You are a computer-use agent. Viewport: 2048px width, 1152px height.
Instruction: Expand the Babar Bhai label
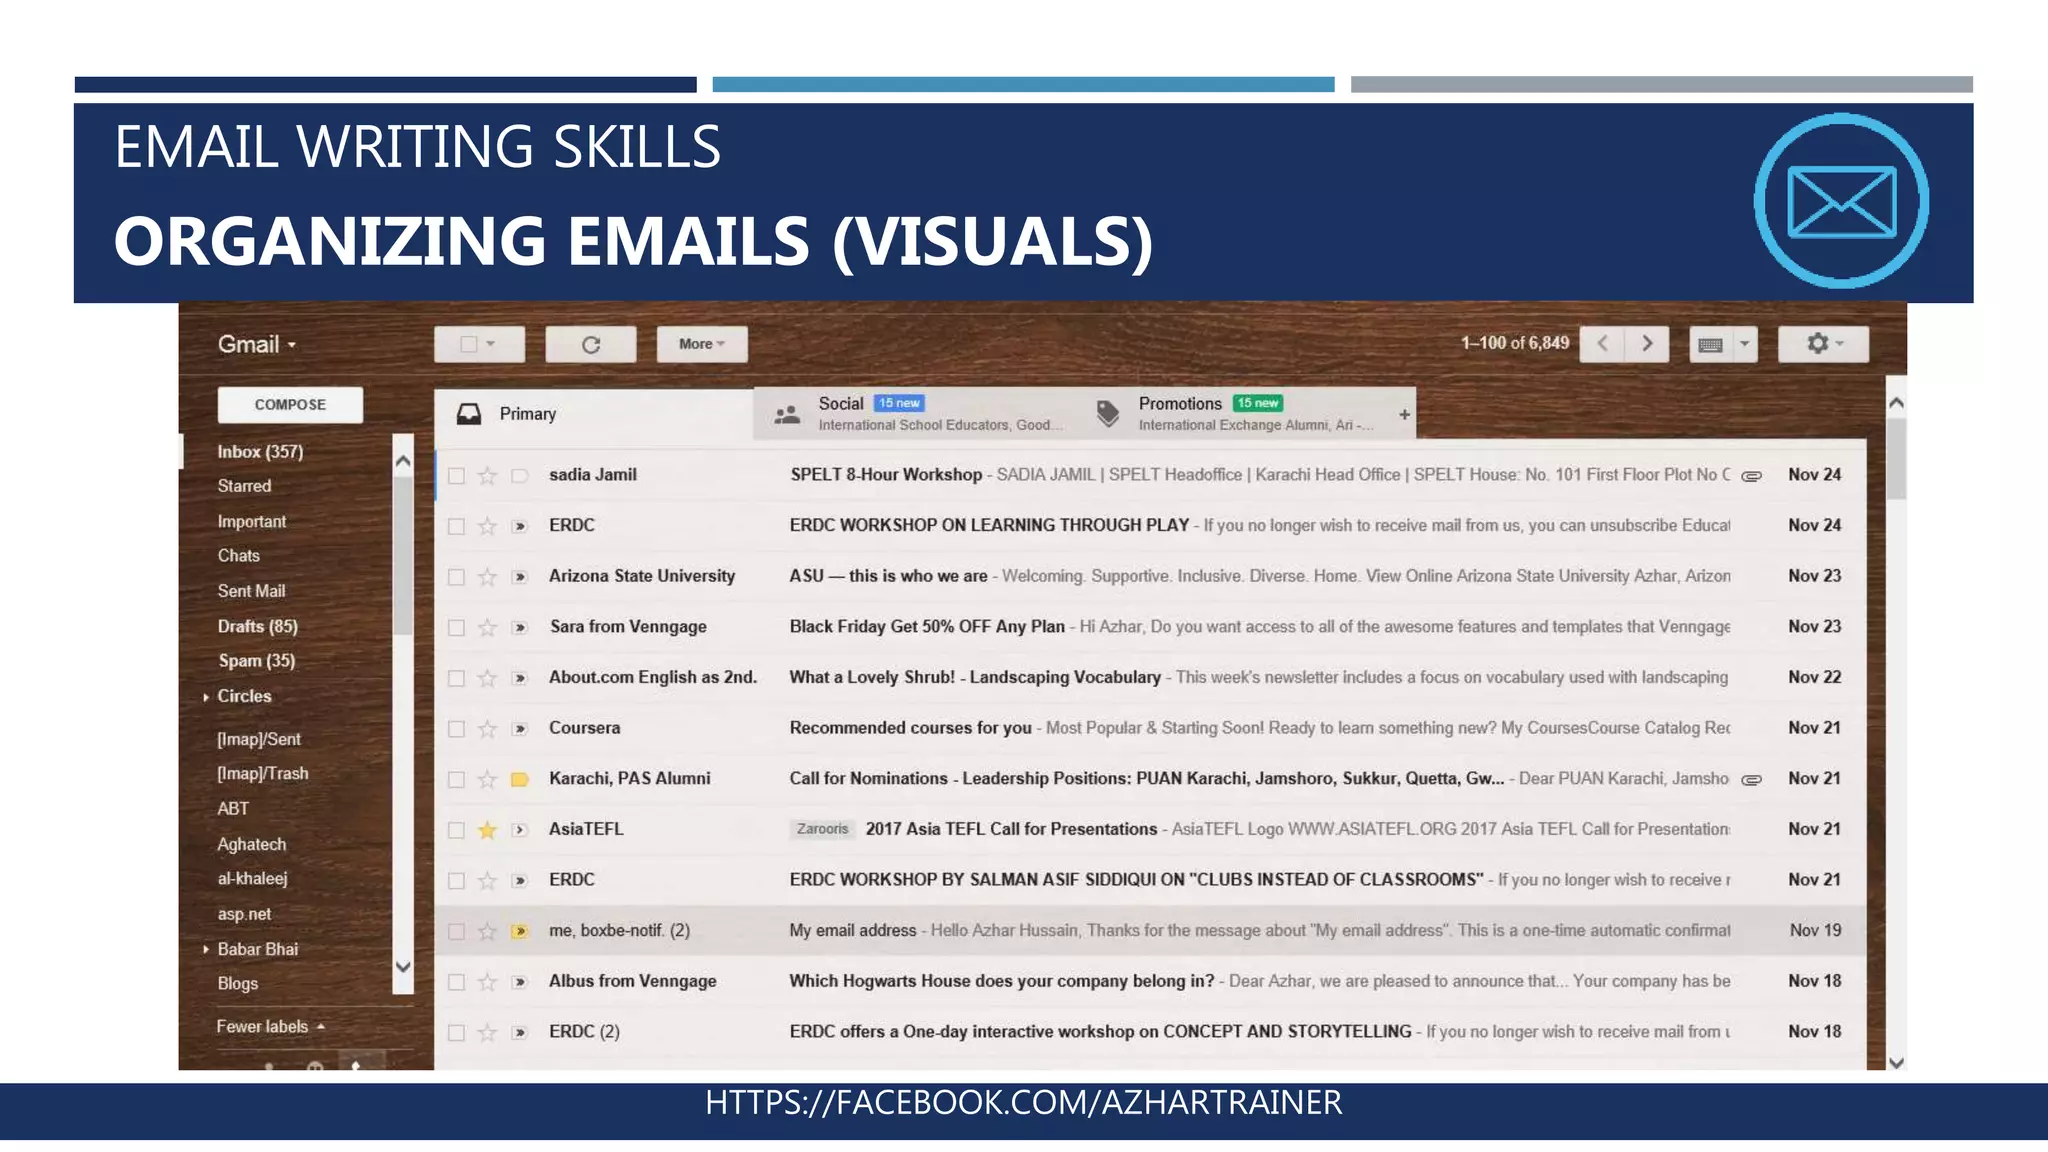(x=206, y=950)
